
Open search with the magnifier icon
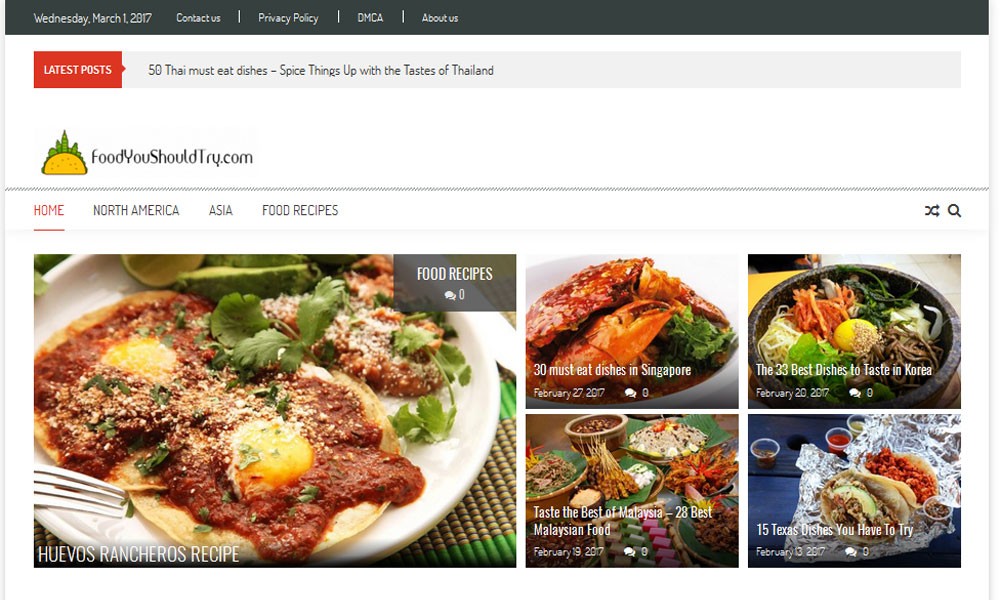pyautogui.click(x=954, y=211)
